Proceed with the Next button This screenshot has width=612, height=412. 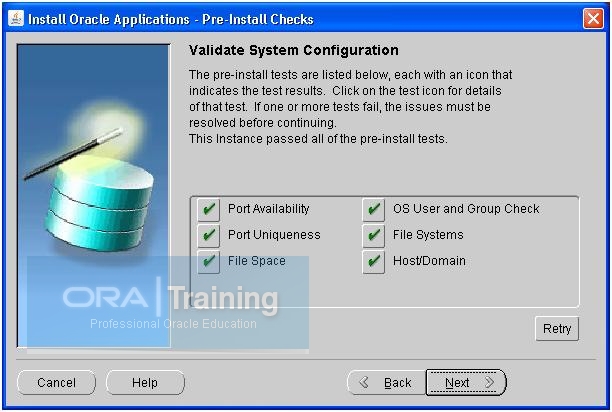coord(466,382)
